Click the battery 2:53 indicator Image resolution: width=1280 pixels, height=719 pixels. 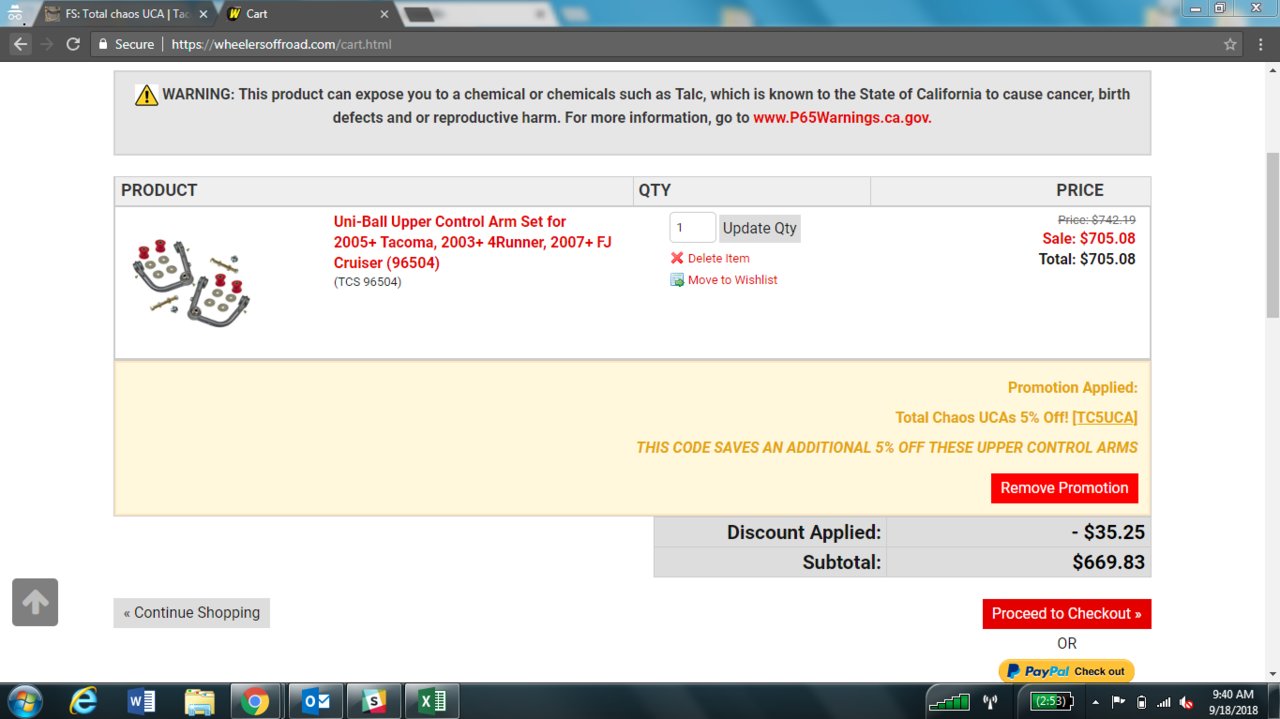[1053, 701]
